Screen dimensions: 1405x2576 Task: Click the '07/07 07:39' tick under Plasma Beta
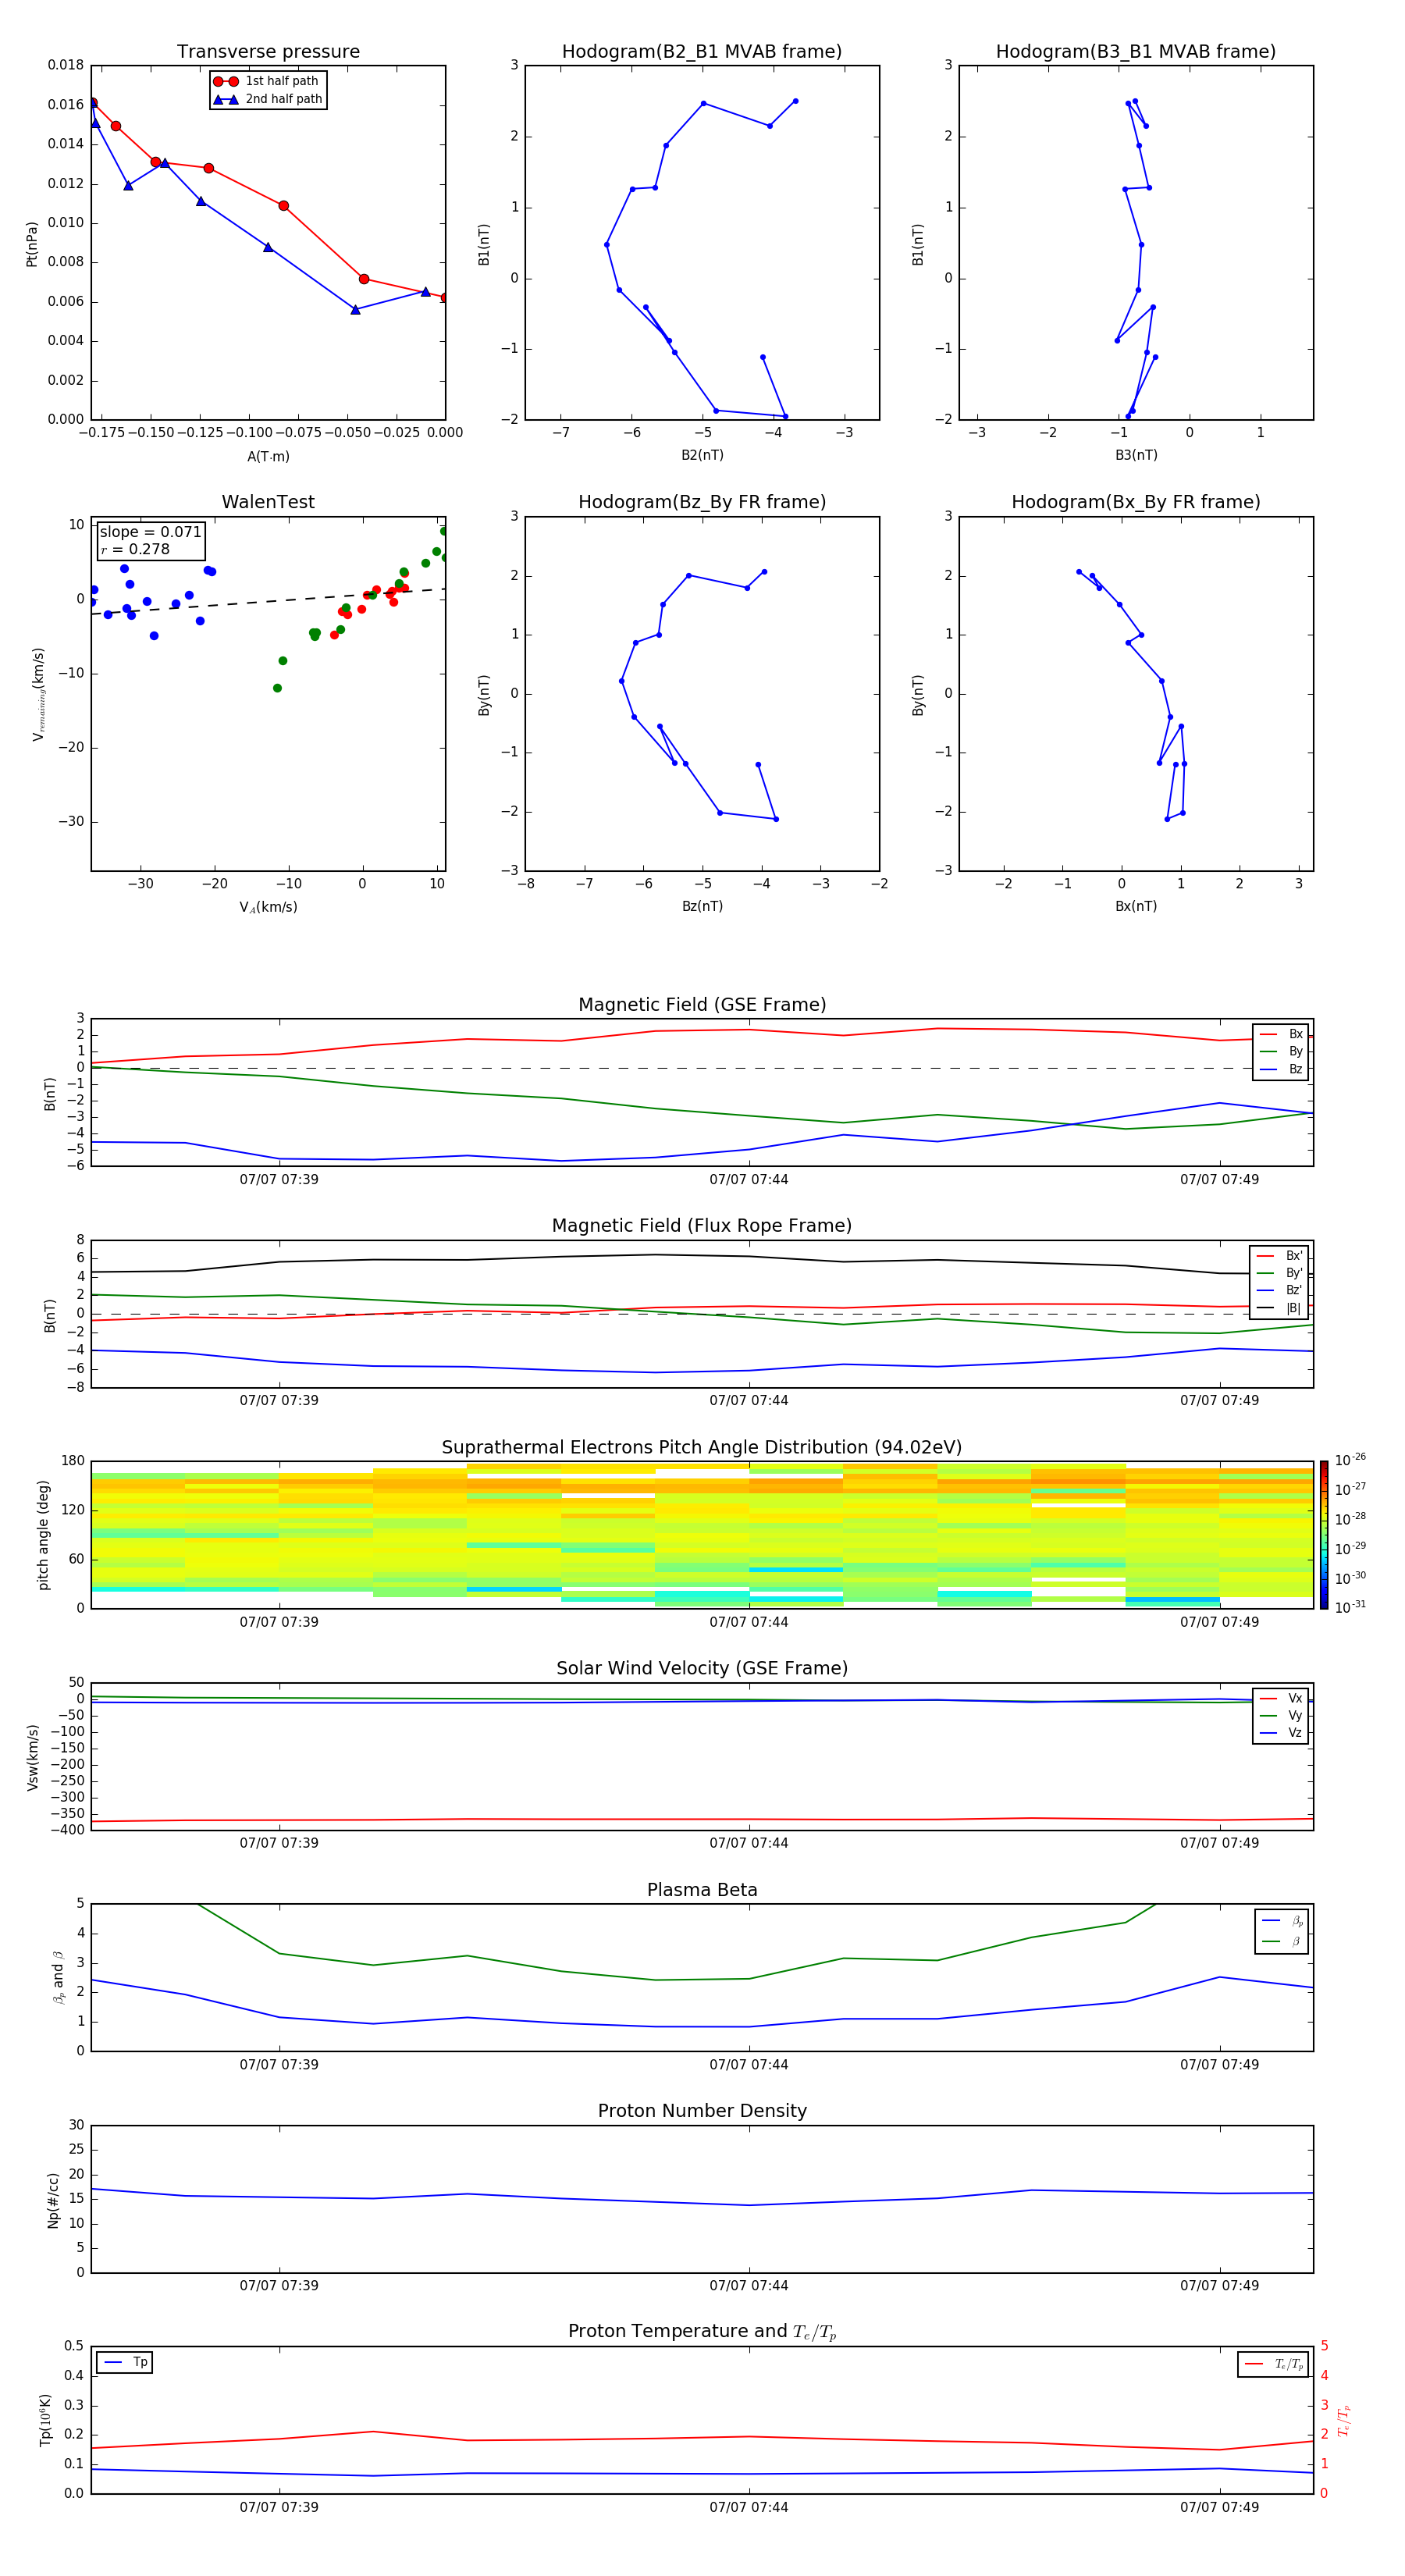click(279, 2065)
